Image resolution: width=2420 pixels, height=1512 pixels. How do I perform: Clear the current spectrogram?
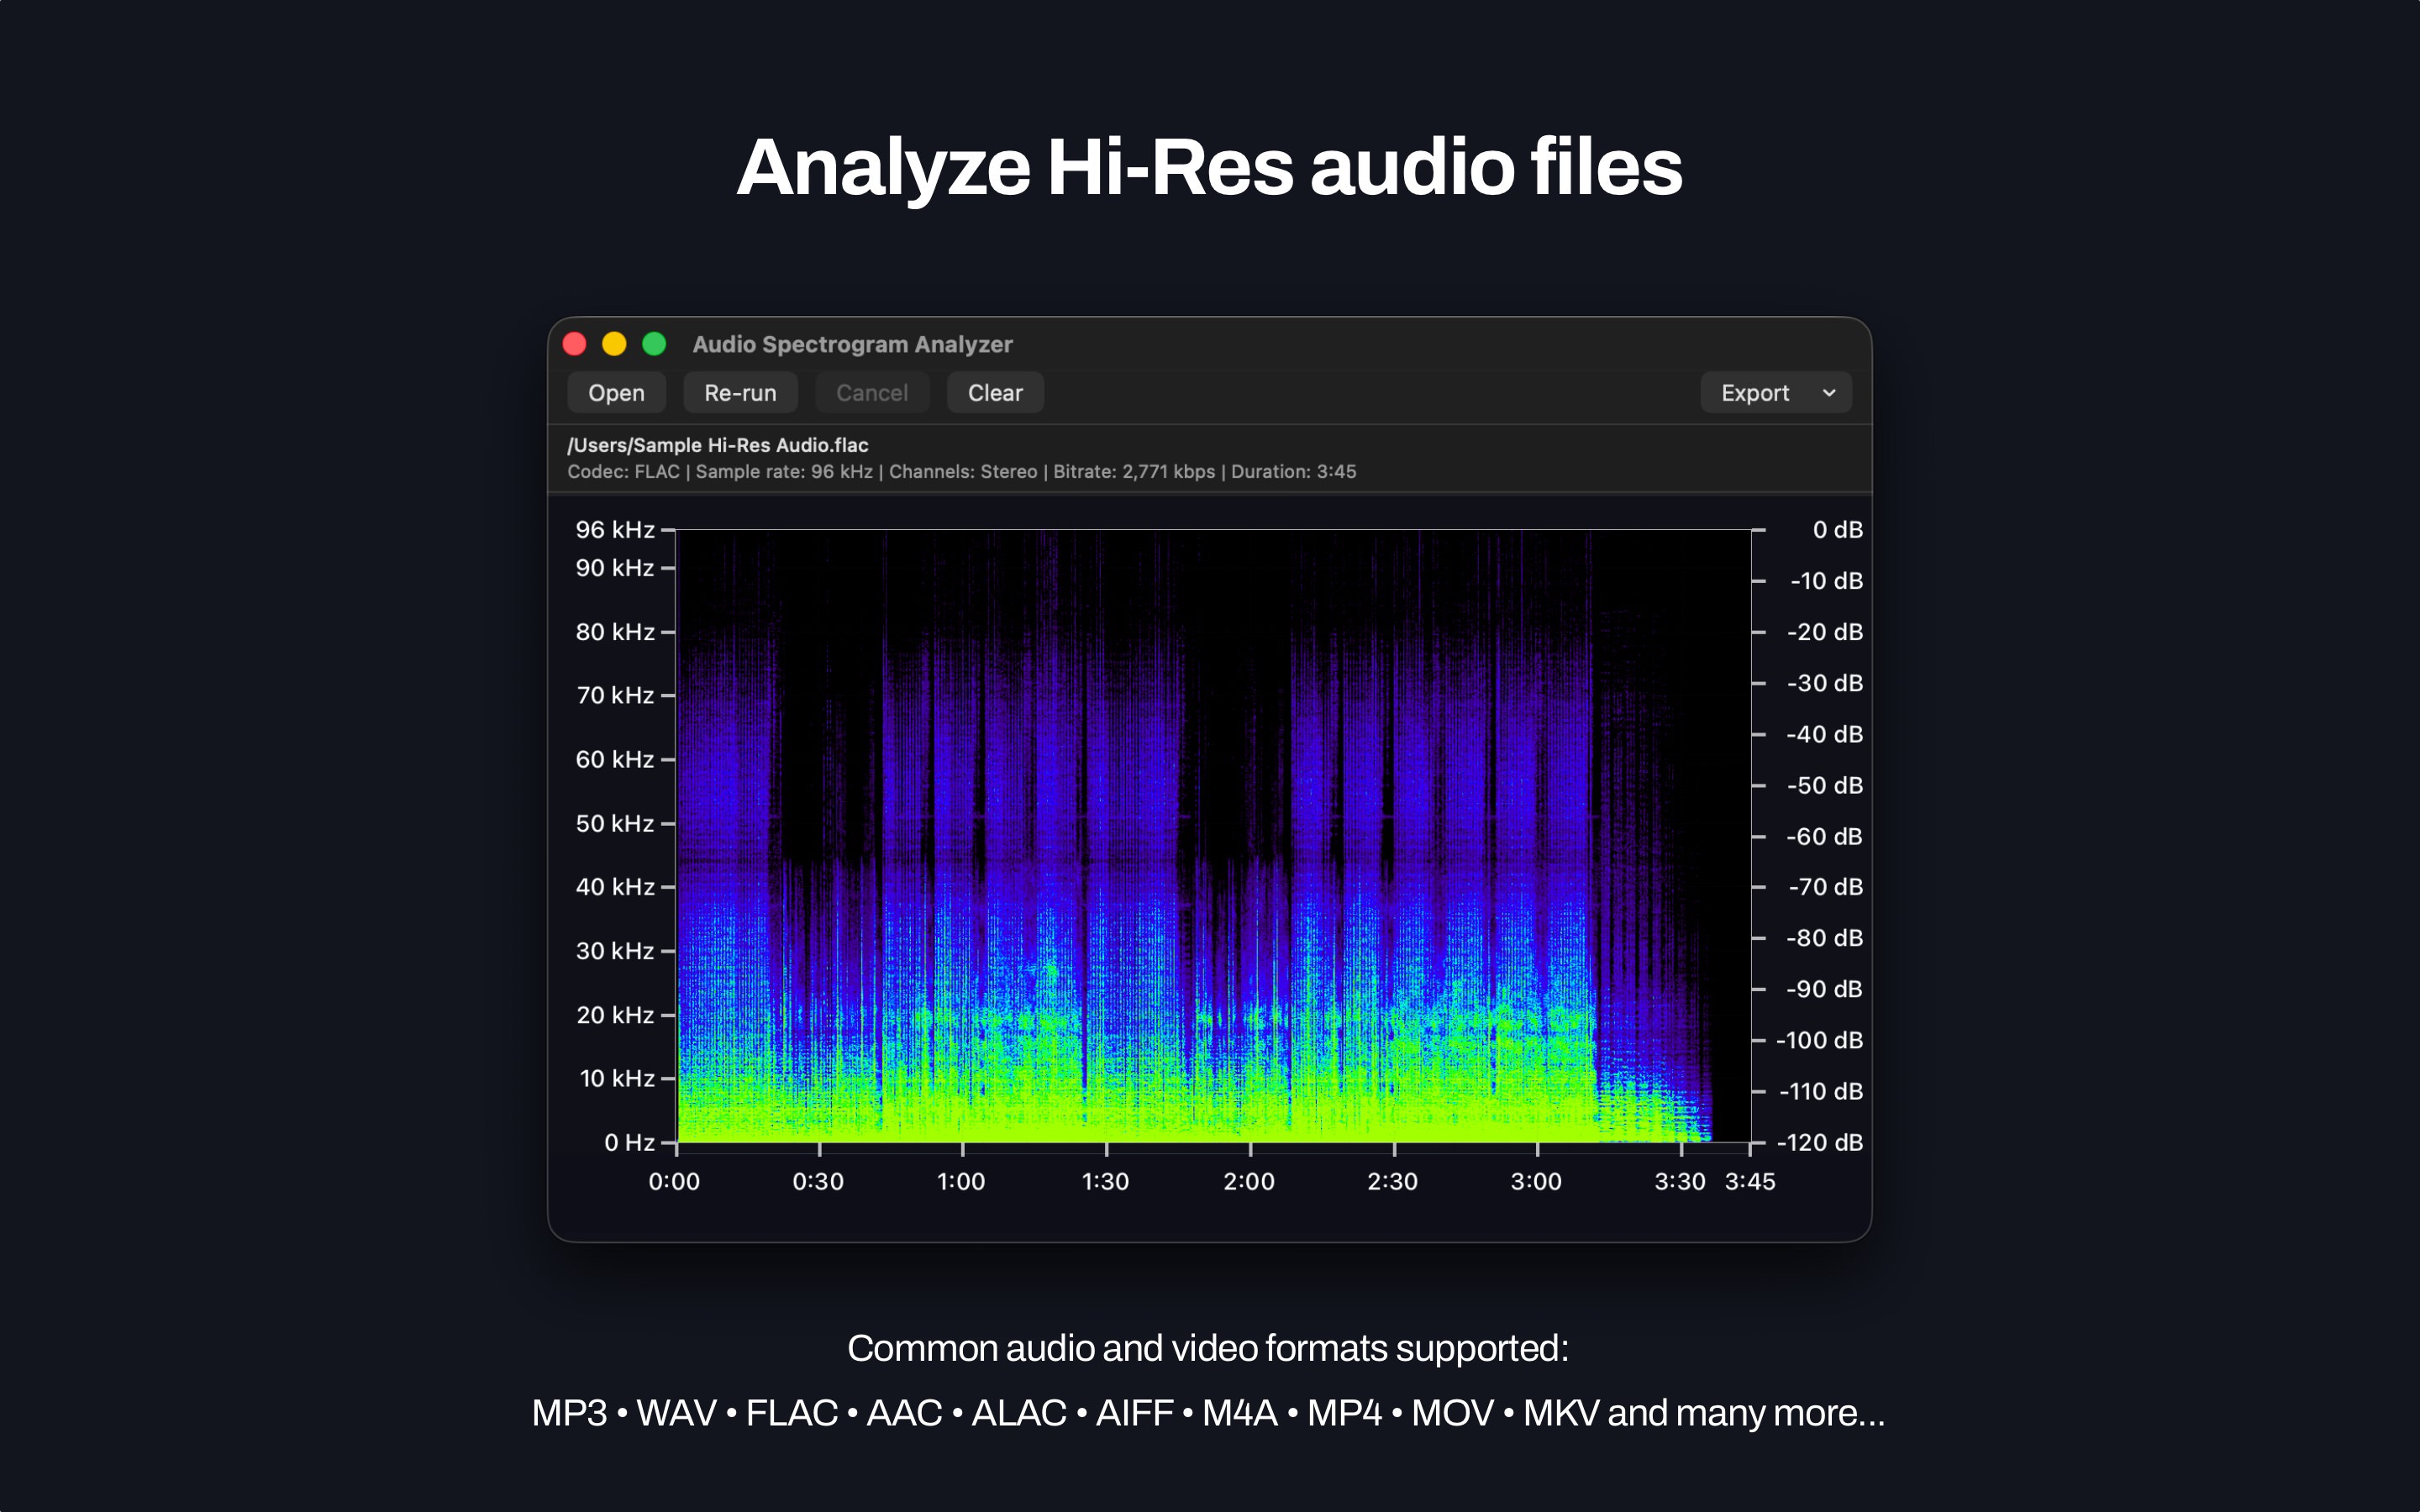click(995, 393)
